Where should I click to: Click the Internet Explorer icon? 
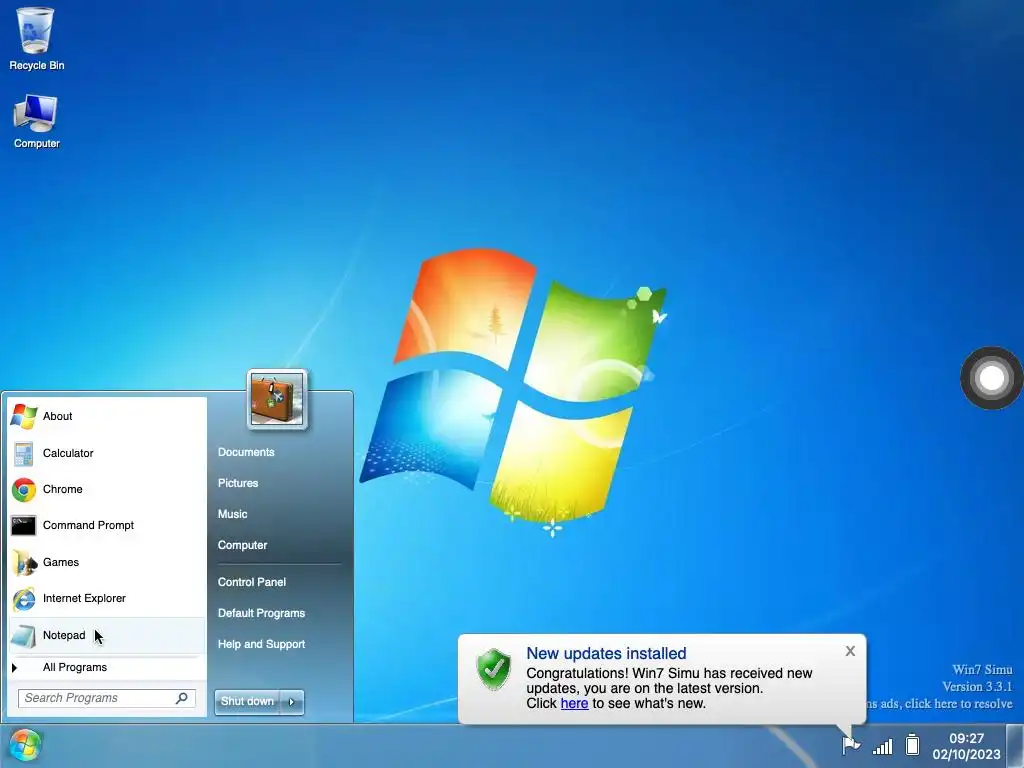click(24, 599)
